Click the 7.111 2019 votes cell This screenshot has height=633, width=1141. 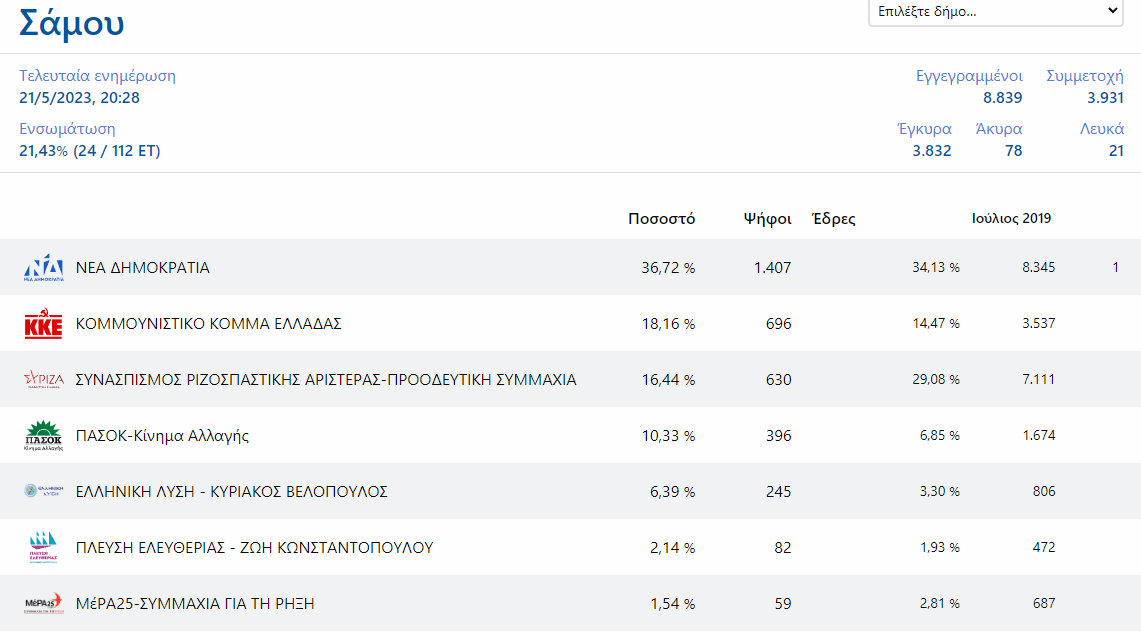tap(1038, 380)
